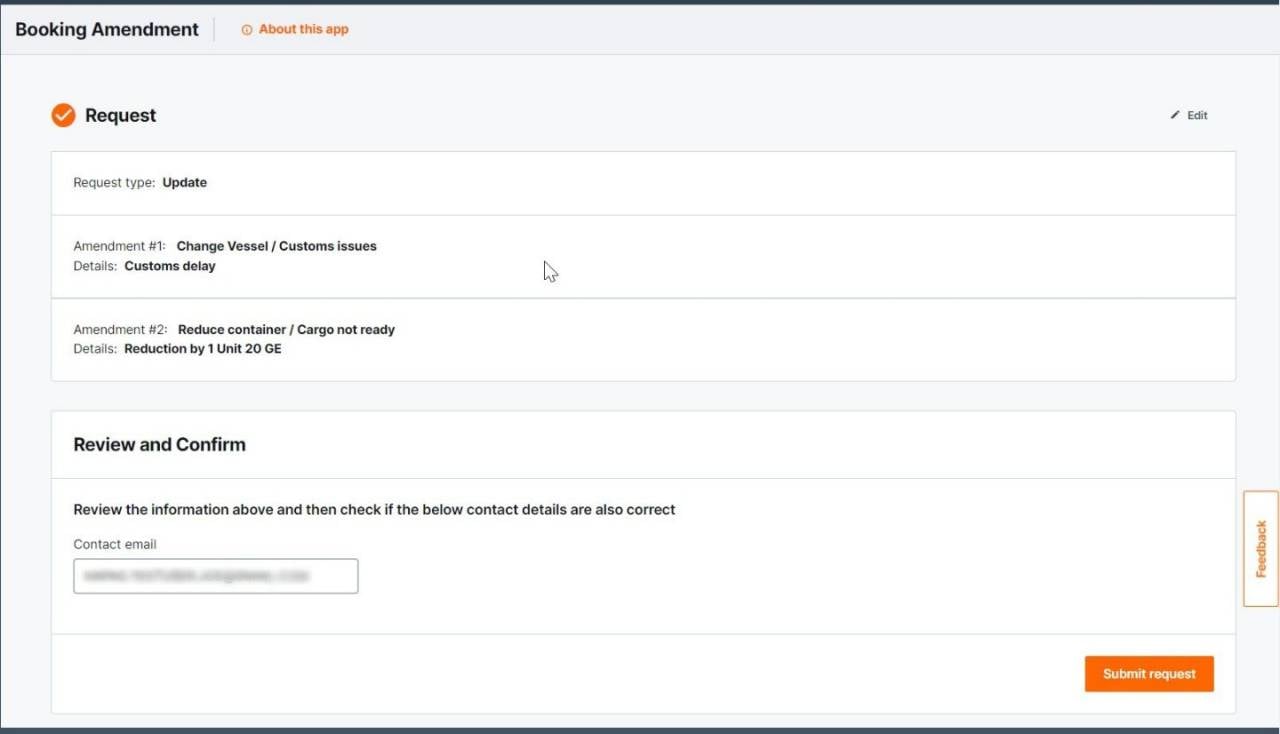Viewport: 1280px width, 734px height.
Task: Click the Review and Confirm heading
Action: 159,444
